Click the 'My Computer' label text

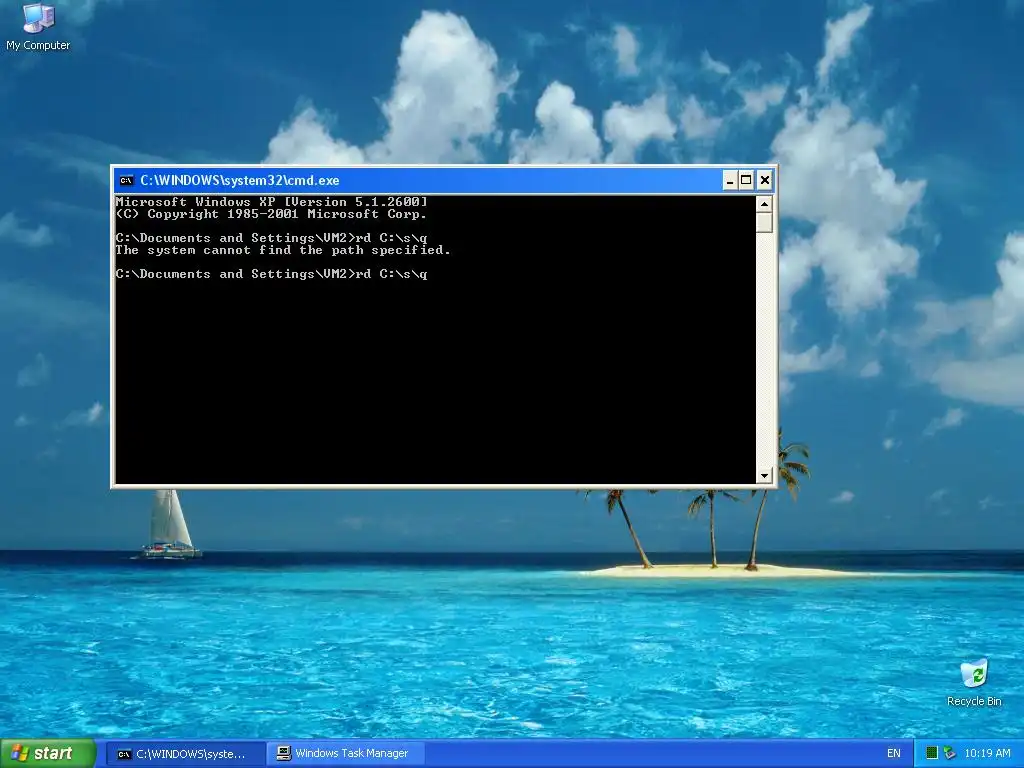click(38, 45)
